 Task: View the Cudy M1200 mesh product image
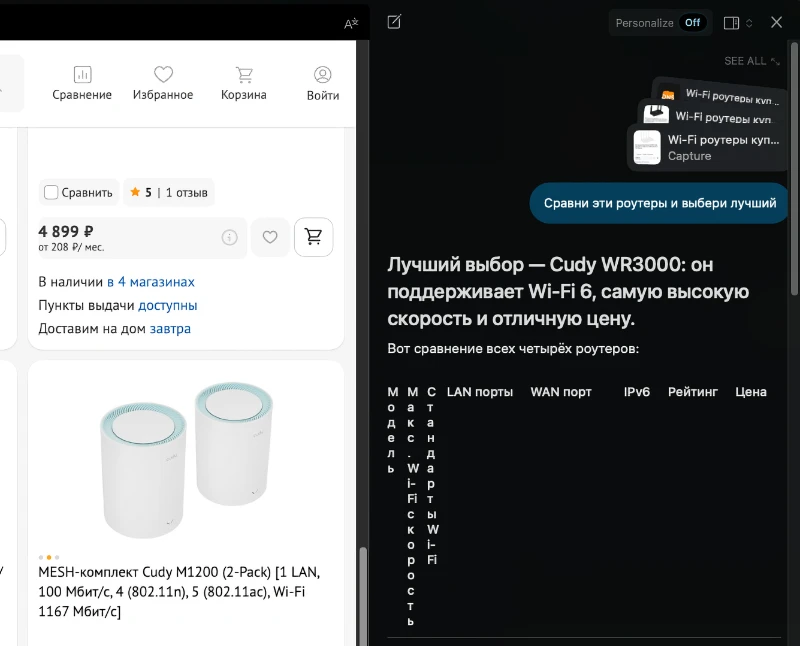[186, 459]
